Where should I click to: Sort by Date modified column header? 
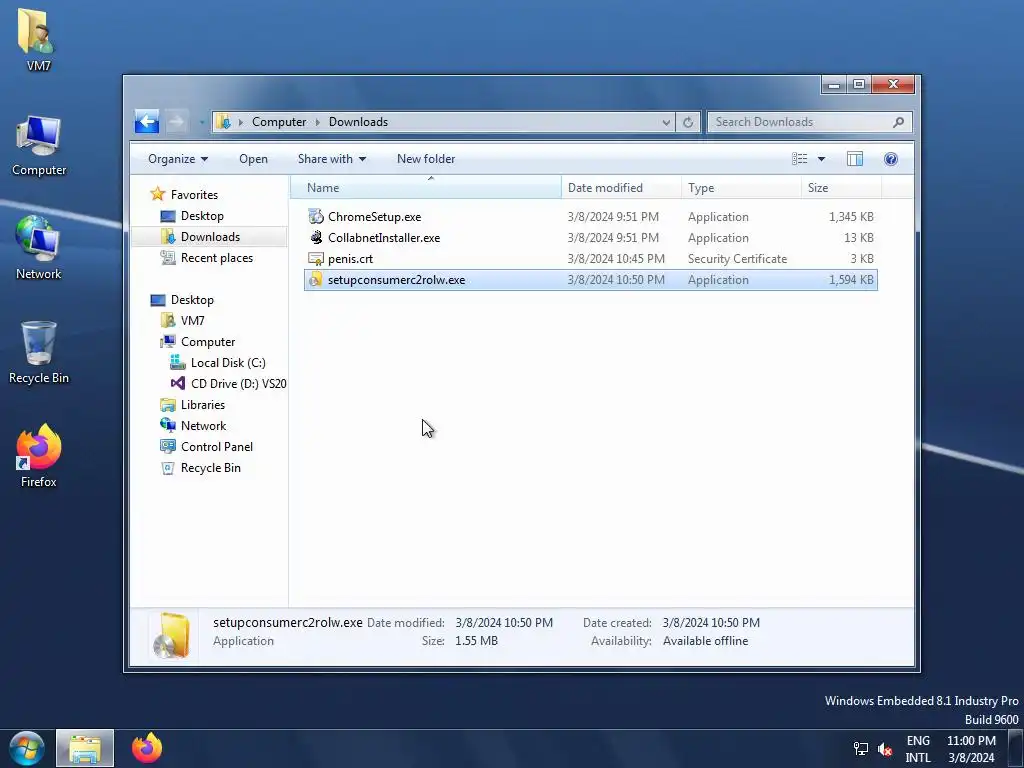(x=621, y=188)
